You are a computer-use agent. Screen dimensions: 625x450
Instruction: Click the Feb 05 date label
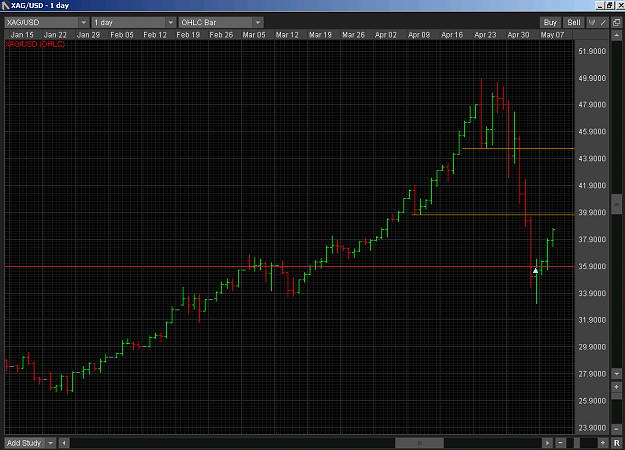(122, 35)
